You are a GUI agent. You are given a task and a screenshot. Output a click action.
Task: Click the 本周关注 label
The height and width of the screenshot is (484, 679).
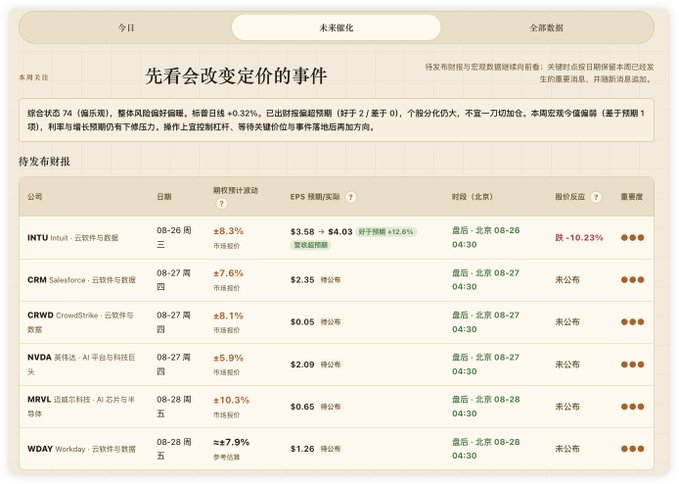[x=33, y=77]
